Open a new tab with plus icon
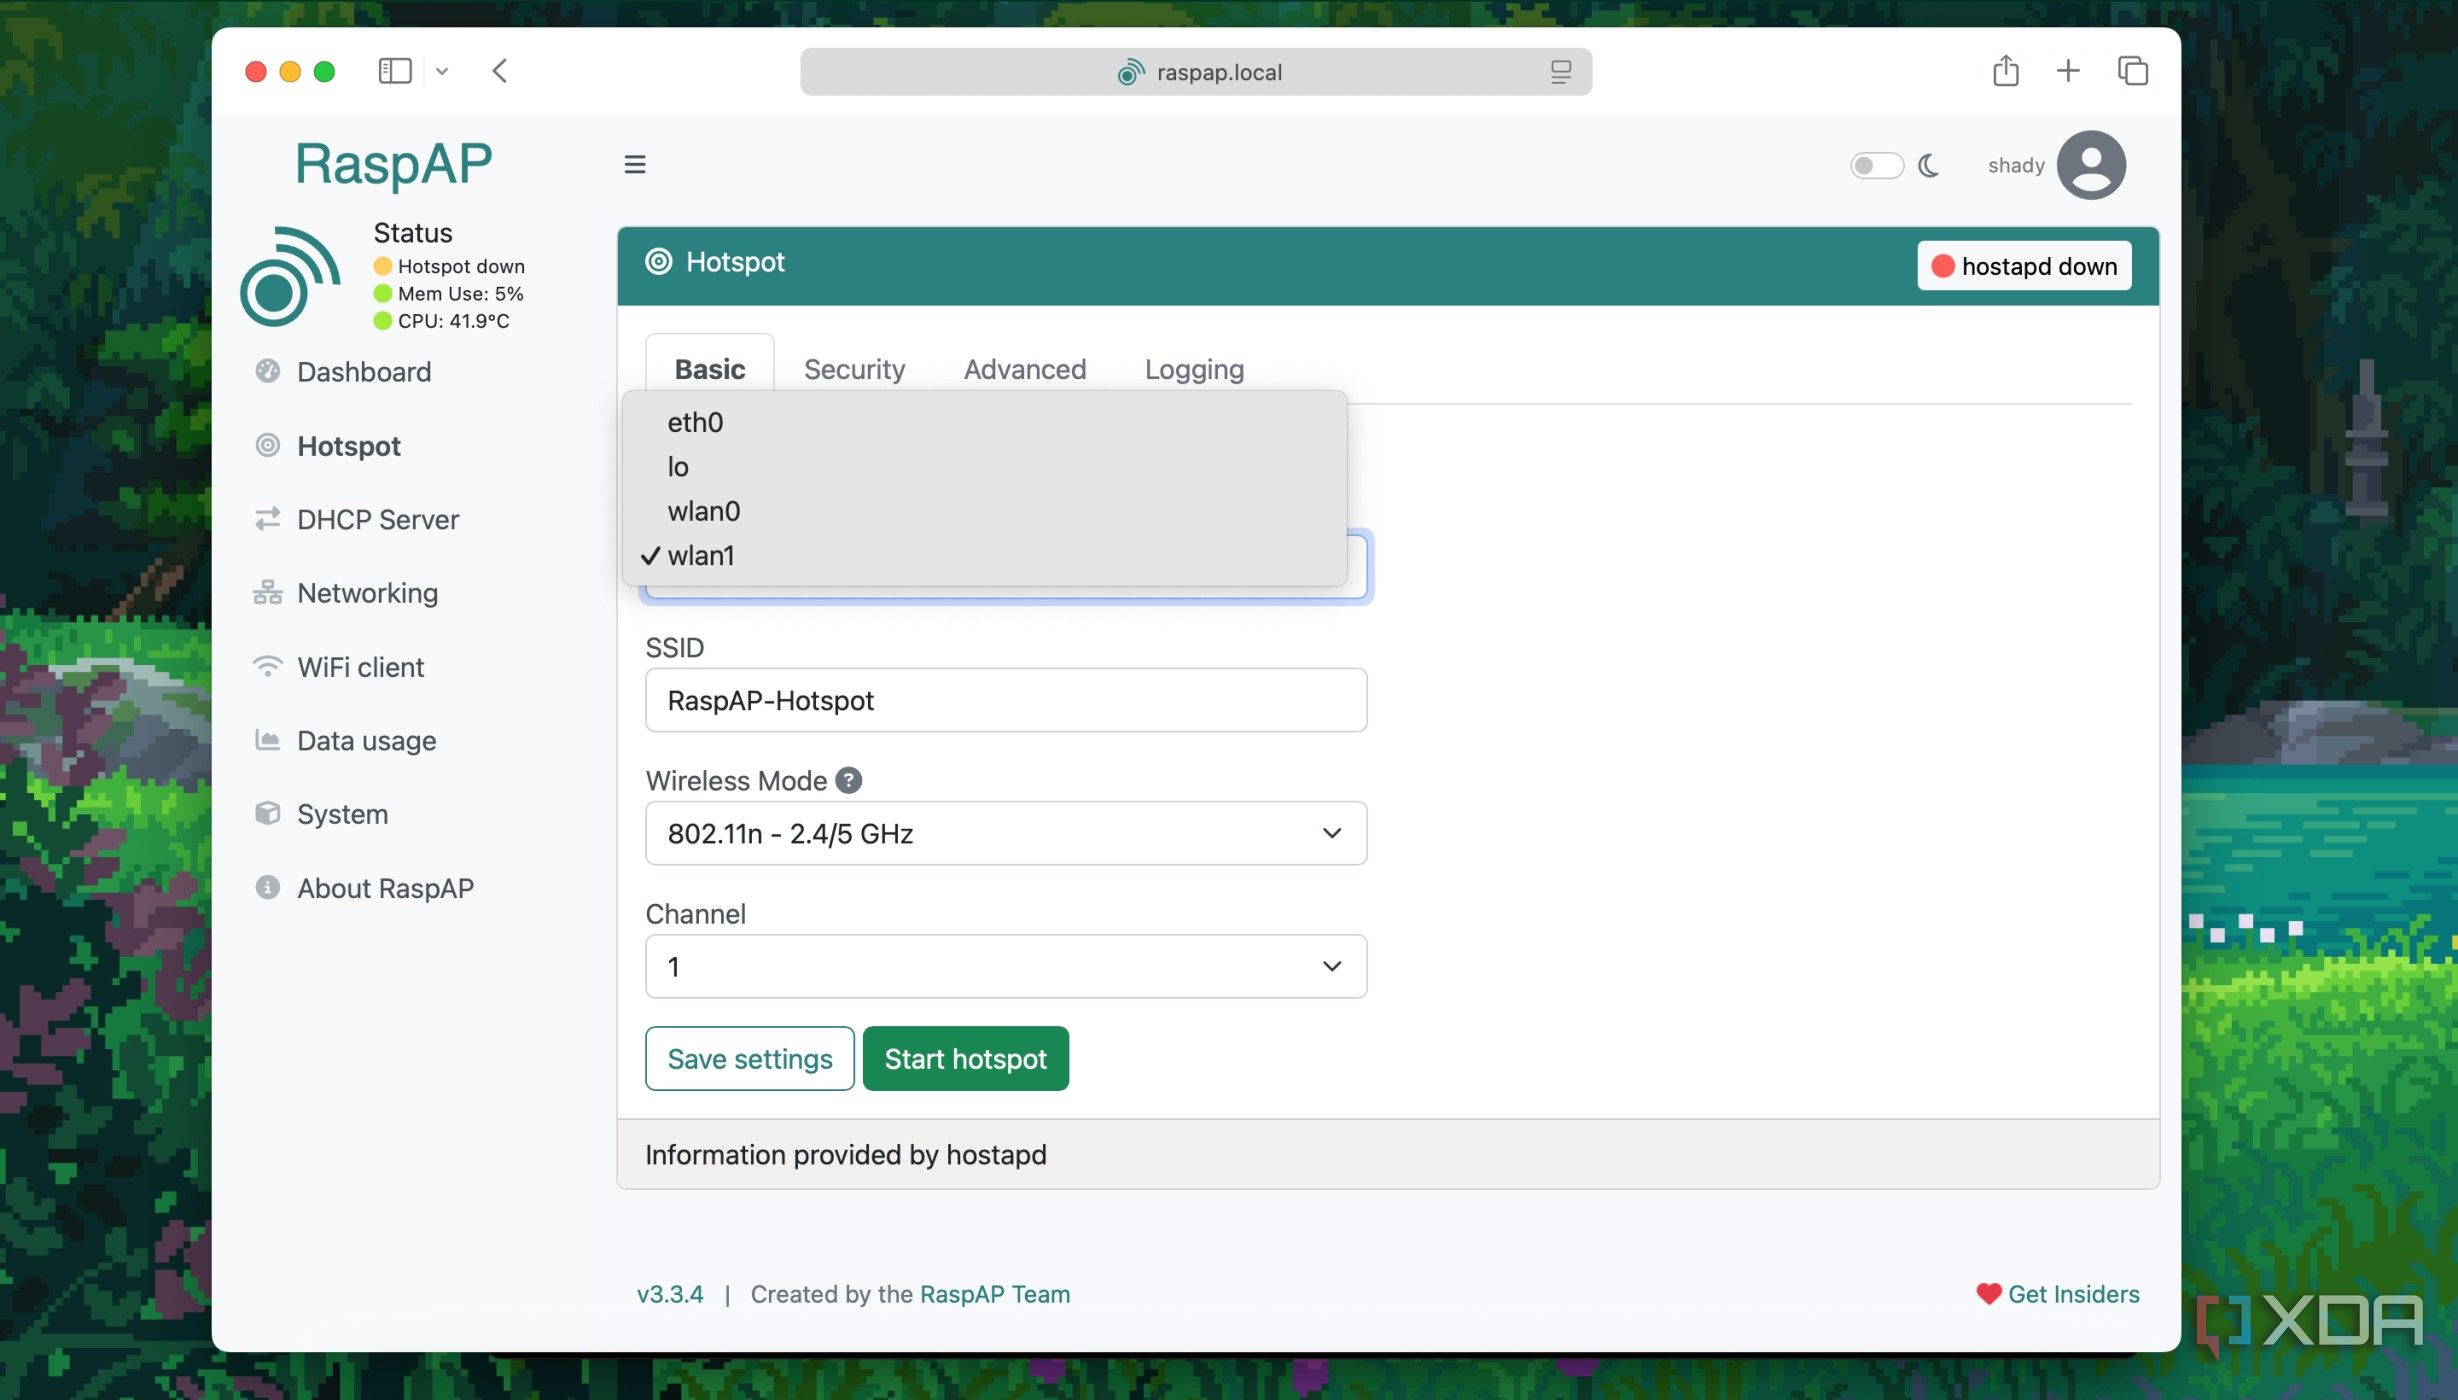The width and height of the screenshot is (2458, 1400). point(2068,71)
